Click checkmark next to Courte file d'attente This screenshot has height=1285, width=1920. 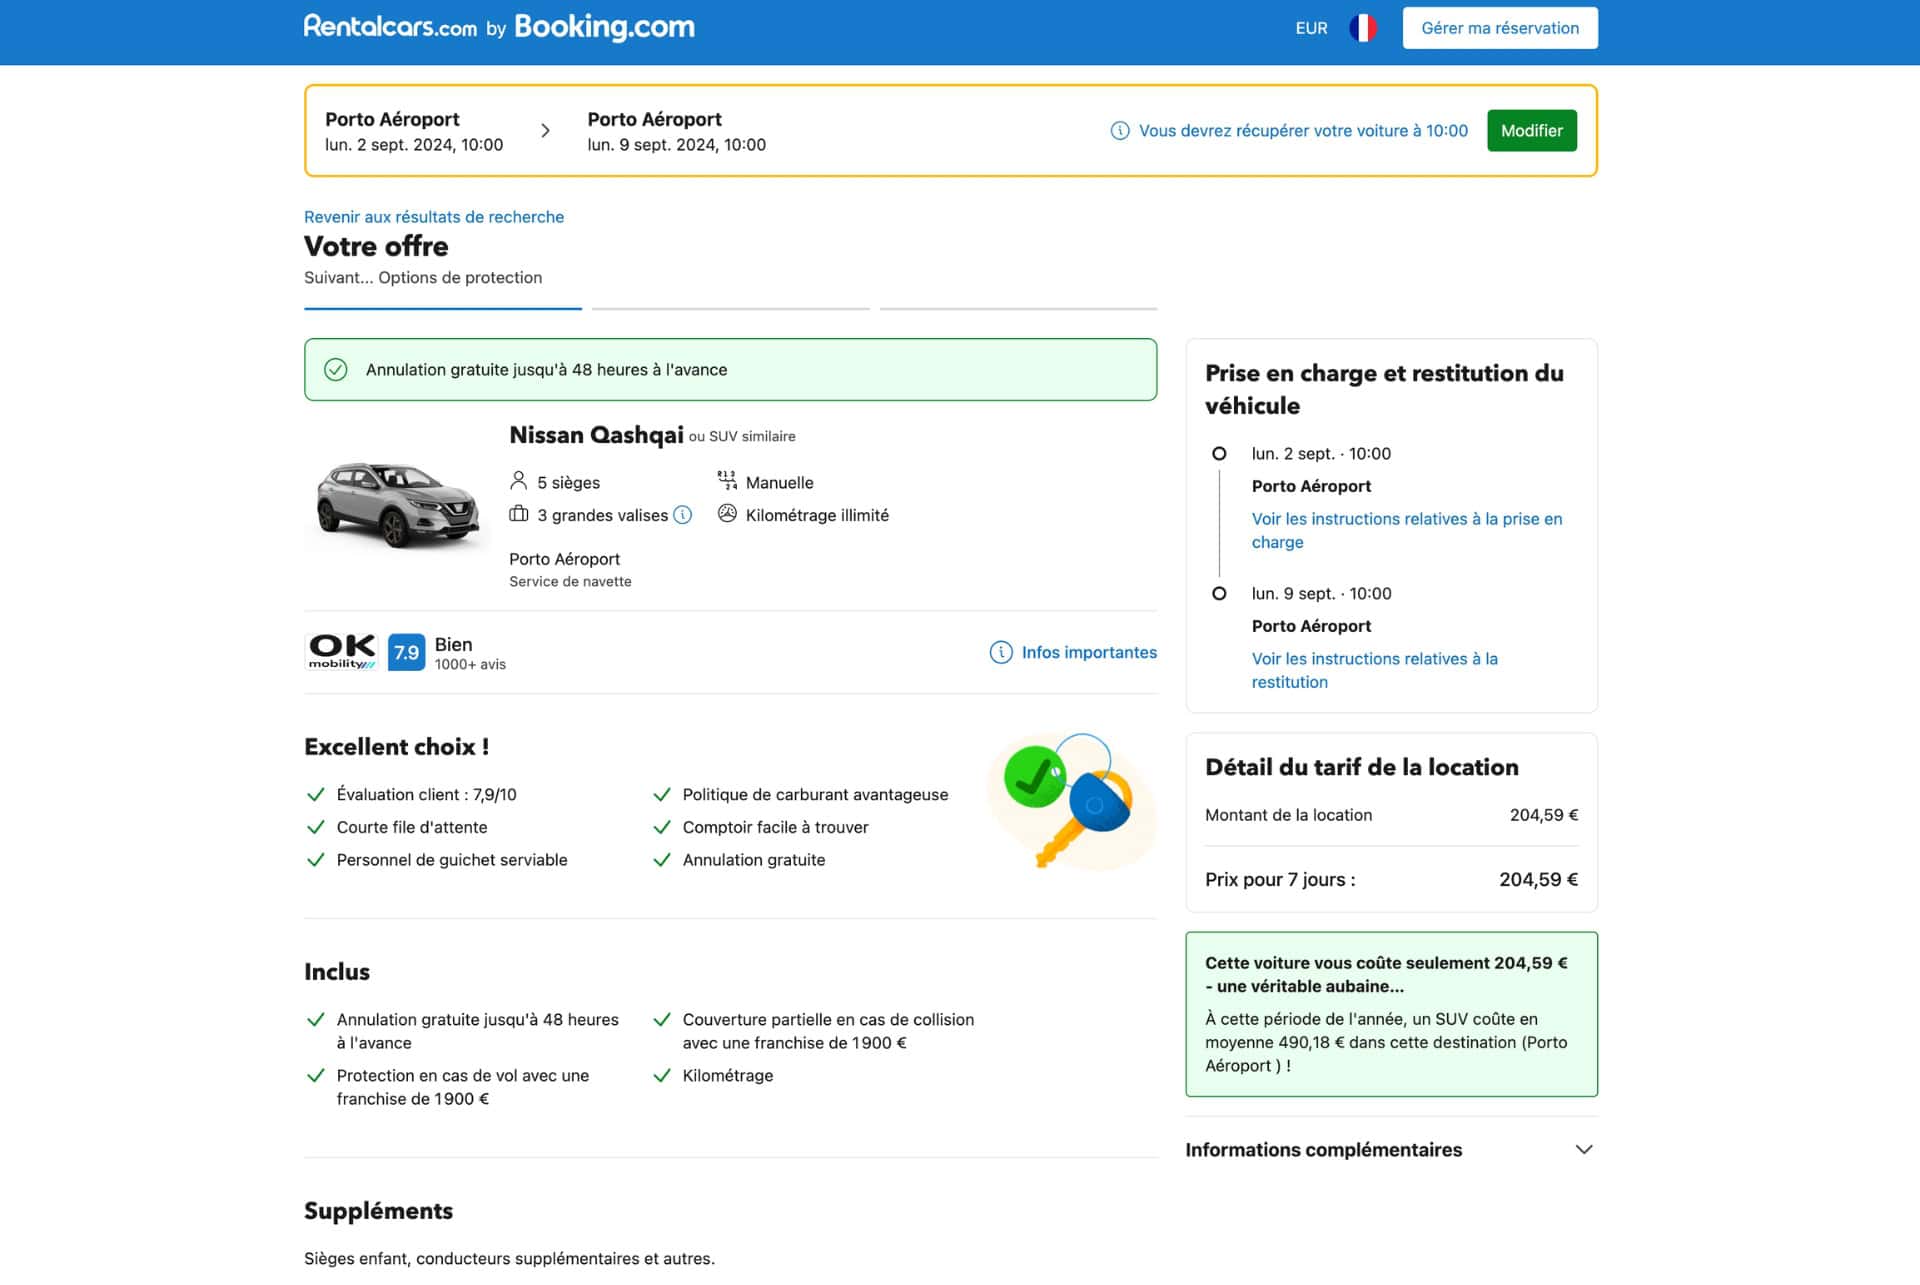[x=316, y=828]
